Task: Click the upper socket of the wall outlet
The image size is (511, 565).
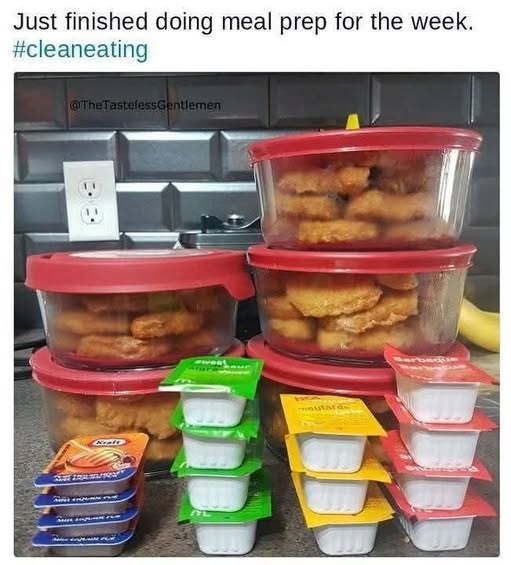Action: pos(89,187)
